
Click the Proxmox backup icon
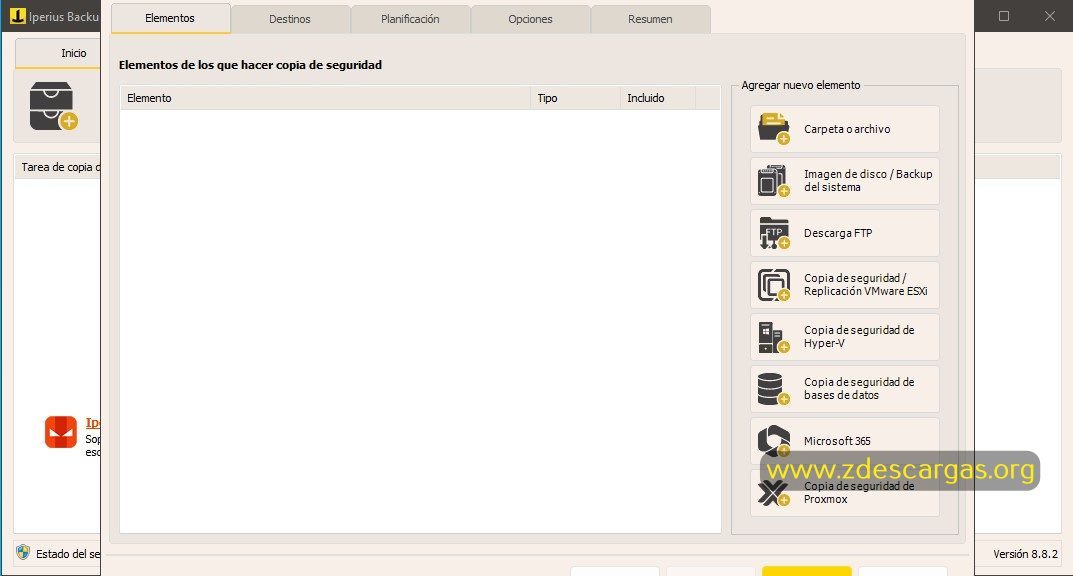click(x=773, y=493)
